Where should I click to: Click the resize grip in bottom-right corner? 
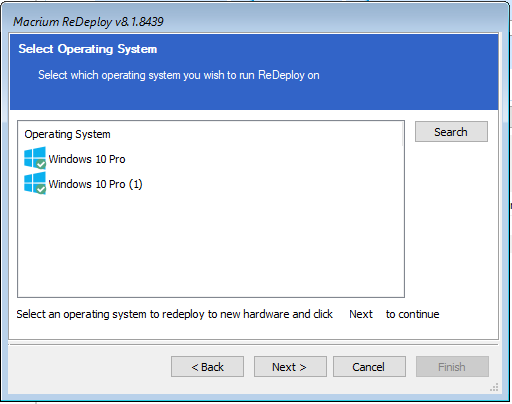[494, 387]
